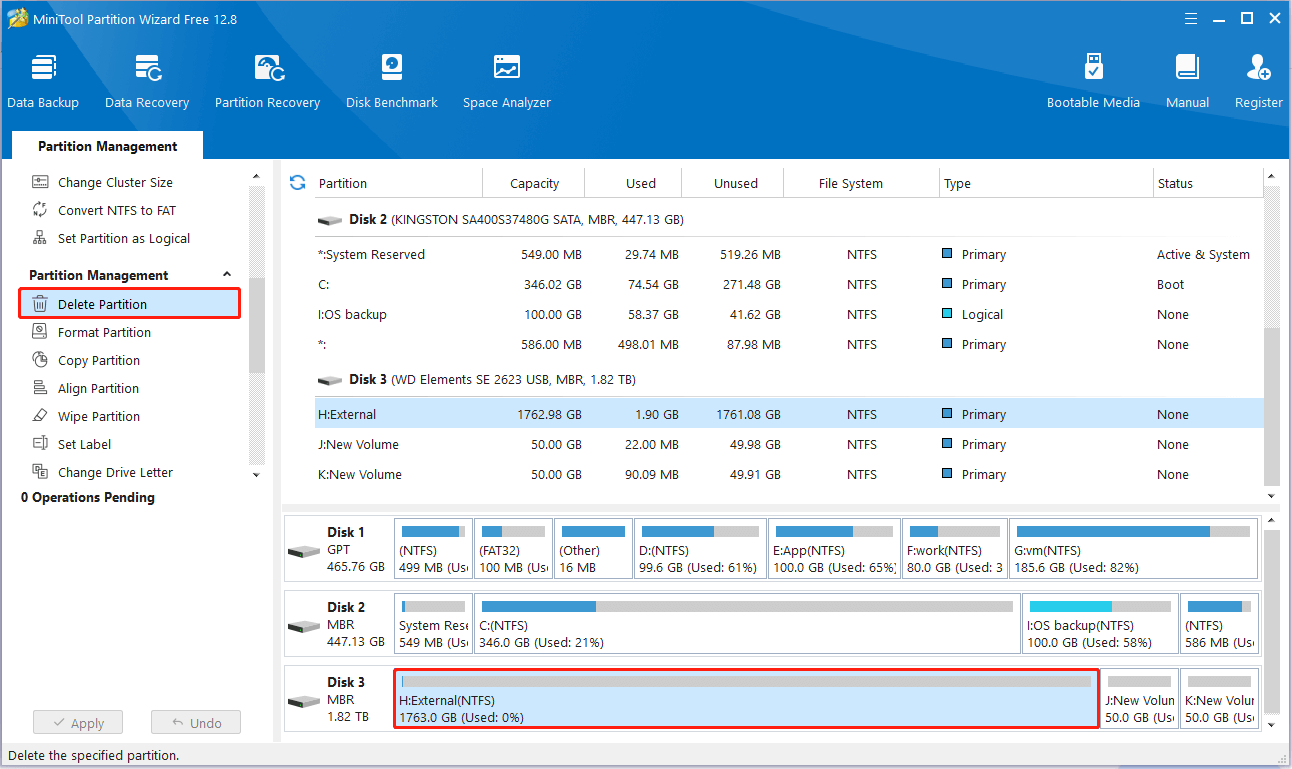Viewport: 1292px width, 769px height.
Task: Select E:App(NTFS) block in Disk 1 map
Action: point(835,548)
